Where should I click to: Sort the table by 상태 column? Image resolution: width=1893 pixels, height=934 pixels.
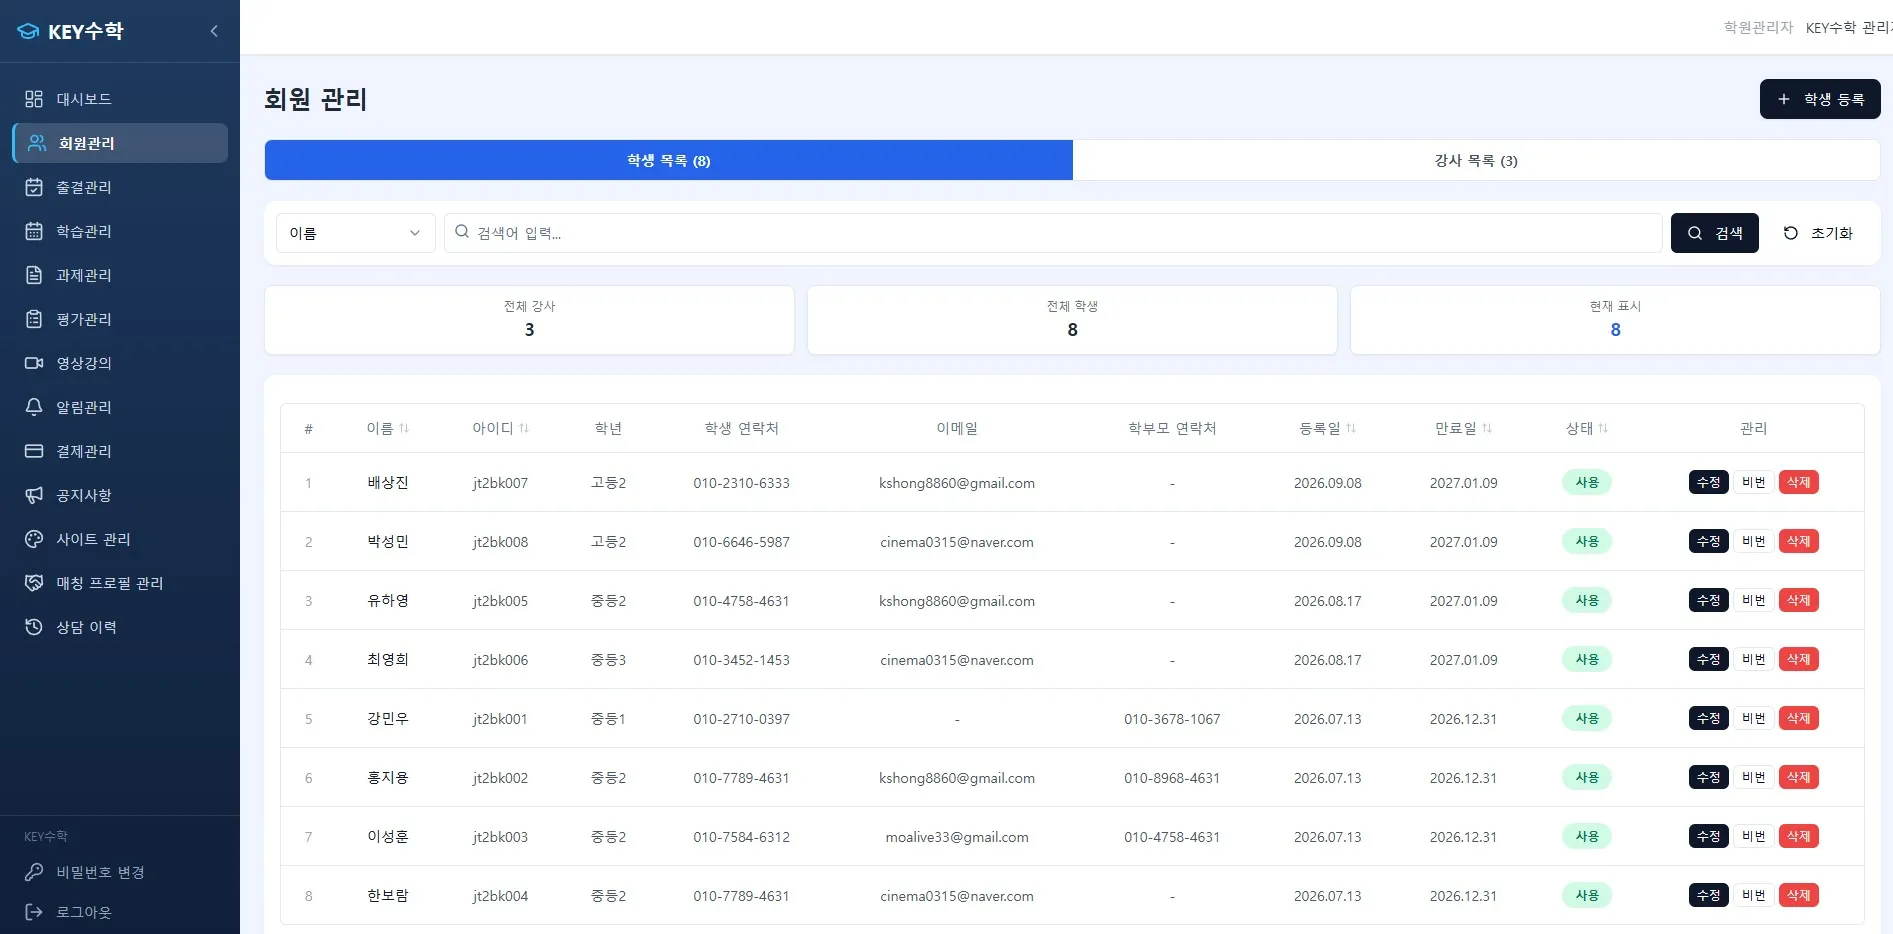(x=1587, y=428)
